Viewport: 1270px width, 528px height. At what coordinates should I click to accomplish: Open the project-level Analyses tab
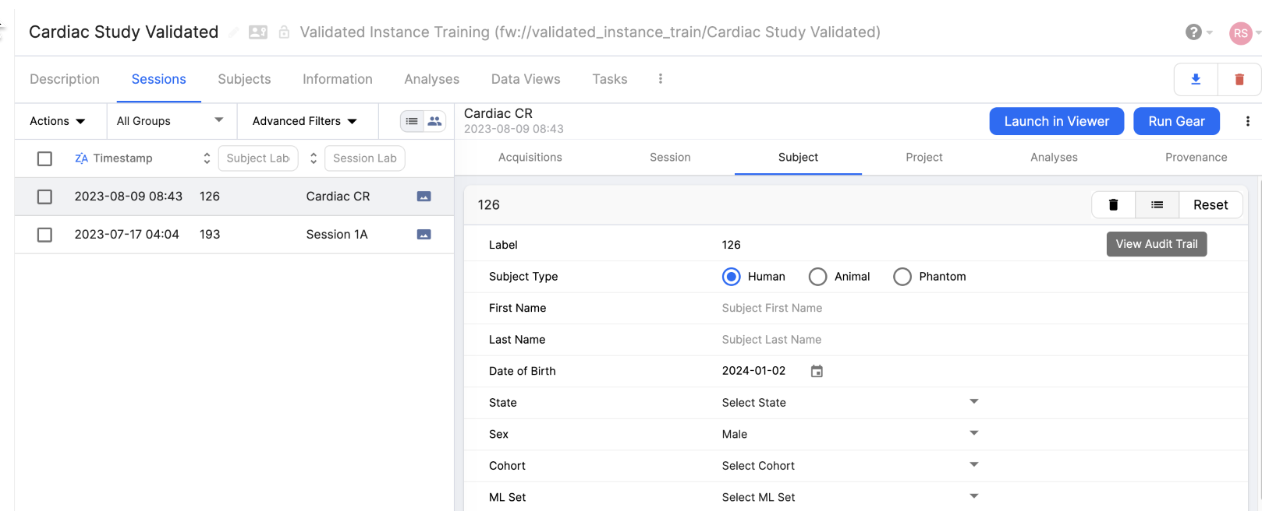point(432,79)
